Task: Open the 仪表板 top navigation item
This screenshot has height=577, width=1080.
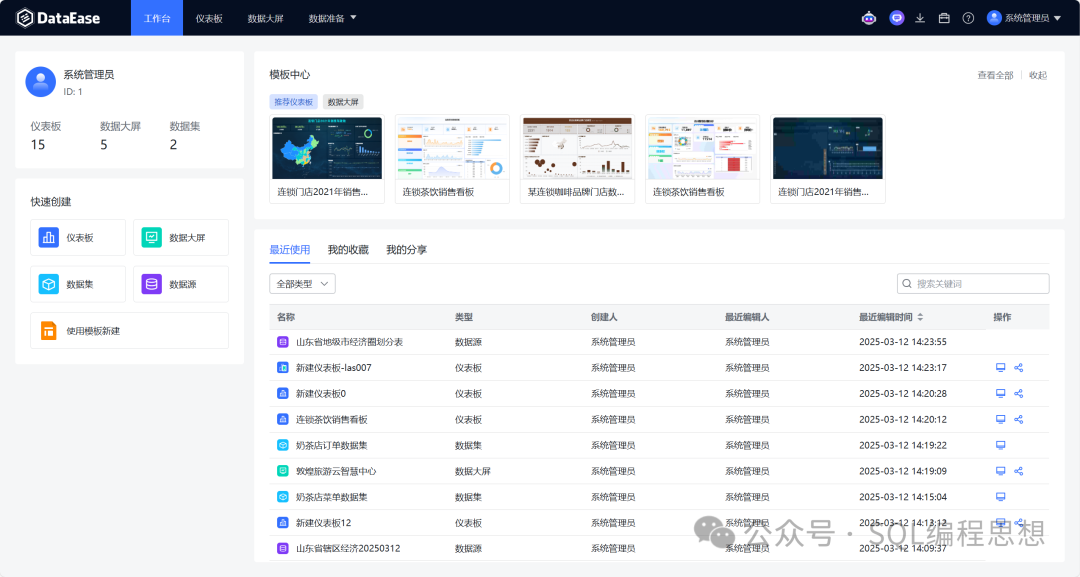Action: [x=209, y=18]
